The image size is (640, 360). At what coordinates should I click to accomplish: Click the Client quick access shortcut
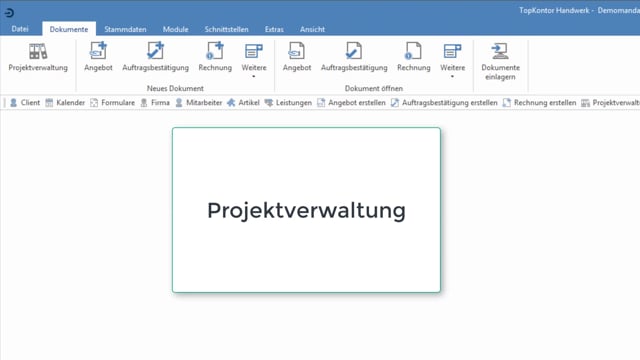click(25, 102)
